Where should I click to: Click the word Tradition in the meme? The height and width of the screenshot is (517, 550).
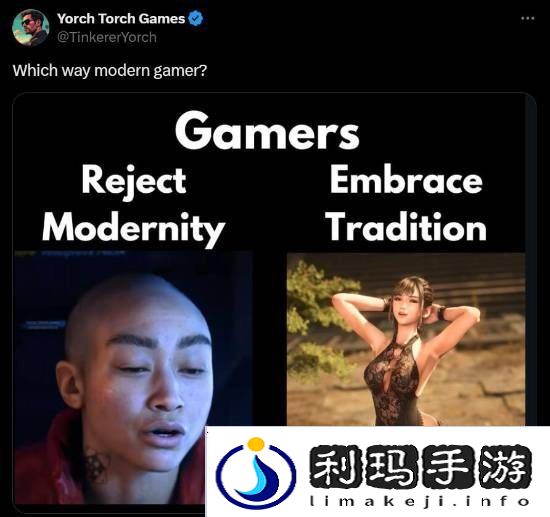(406, 227)
